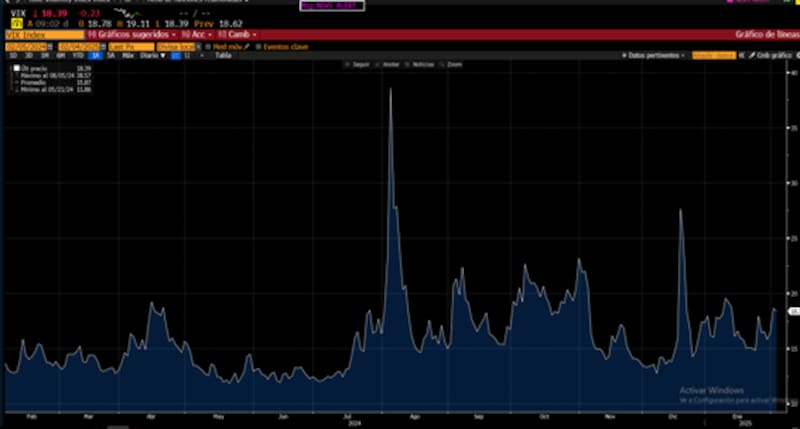This screenshot has width=800, height=429.
Task: Toggle the Últ precio legend checkbox
Action: point(17,67)
